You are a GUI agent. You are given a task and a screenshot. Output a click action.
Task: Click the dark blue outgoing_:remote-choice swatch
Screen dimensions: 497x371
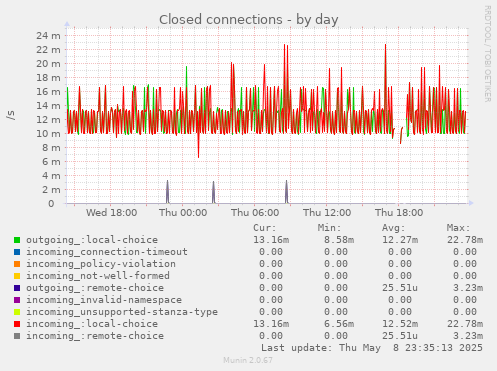[x=17, y=288]
